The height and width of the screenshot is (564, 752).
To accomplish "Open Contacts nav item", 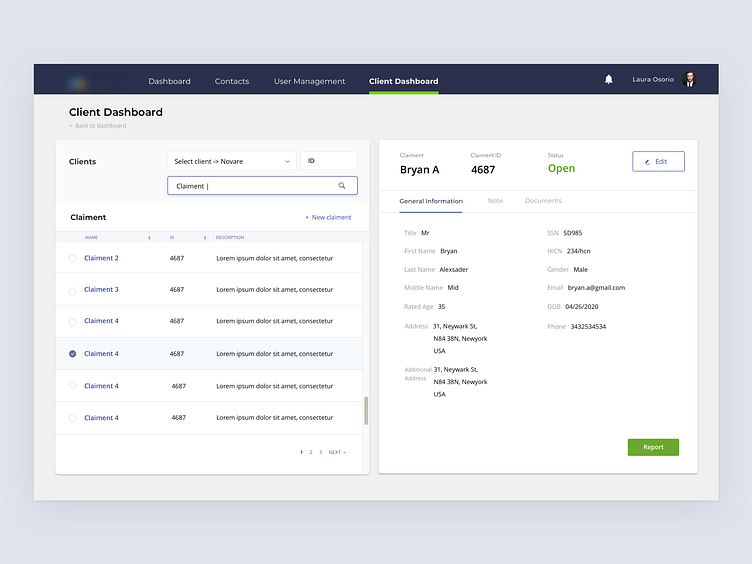I will point(232,81).
